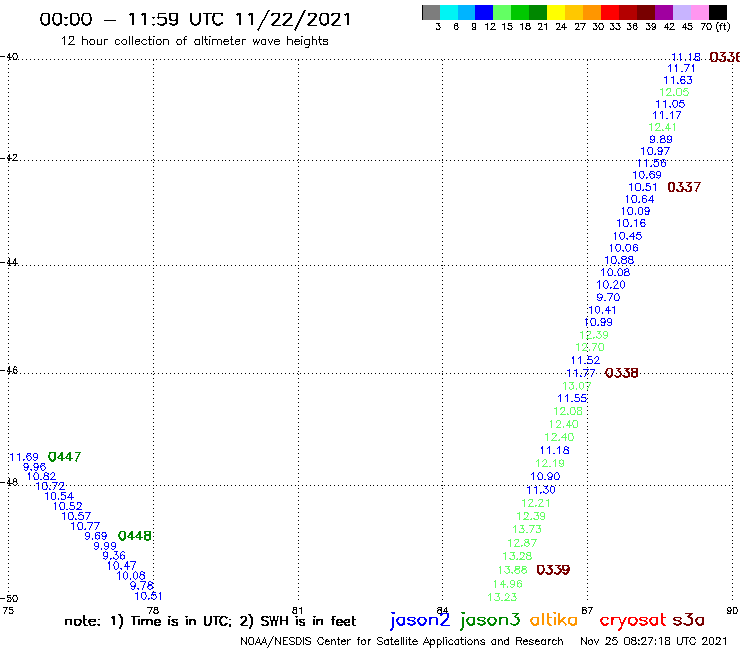Click the wave height value 11.05
The width and height of the screenshot is (740, 650).
[x=670, y=104]
